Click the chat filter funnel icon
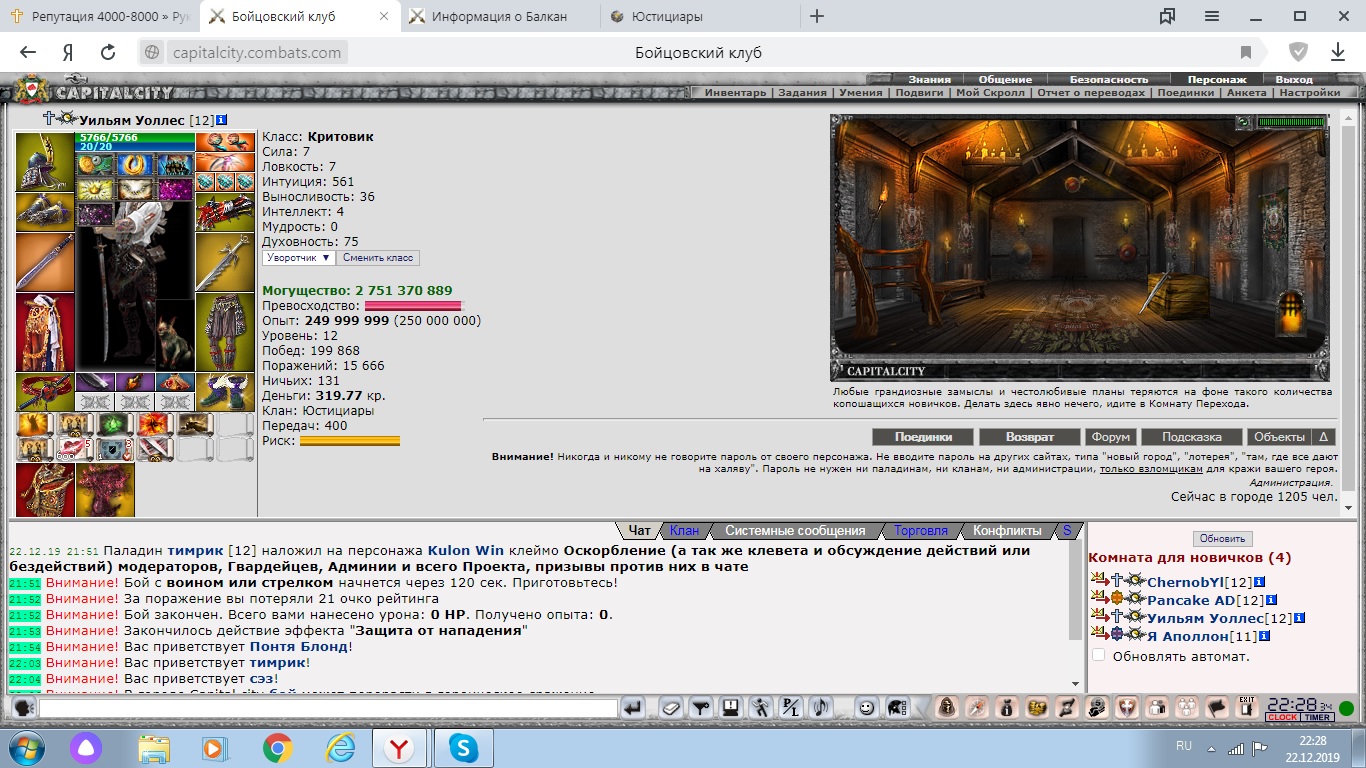 click(x=701, y=708)
